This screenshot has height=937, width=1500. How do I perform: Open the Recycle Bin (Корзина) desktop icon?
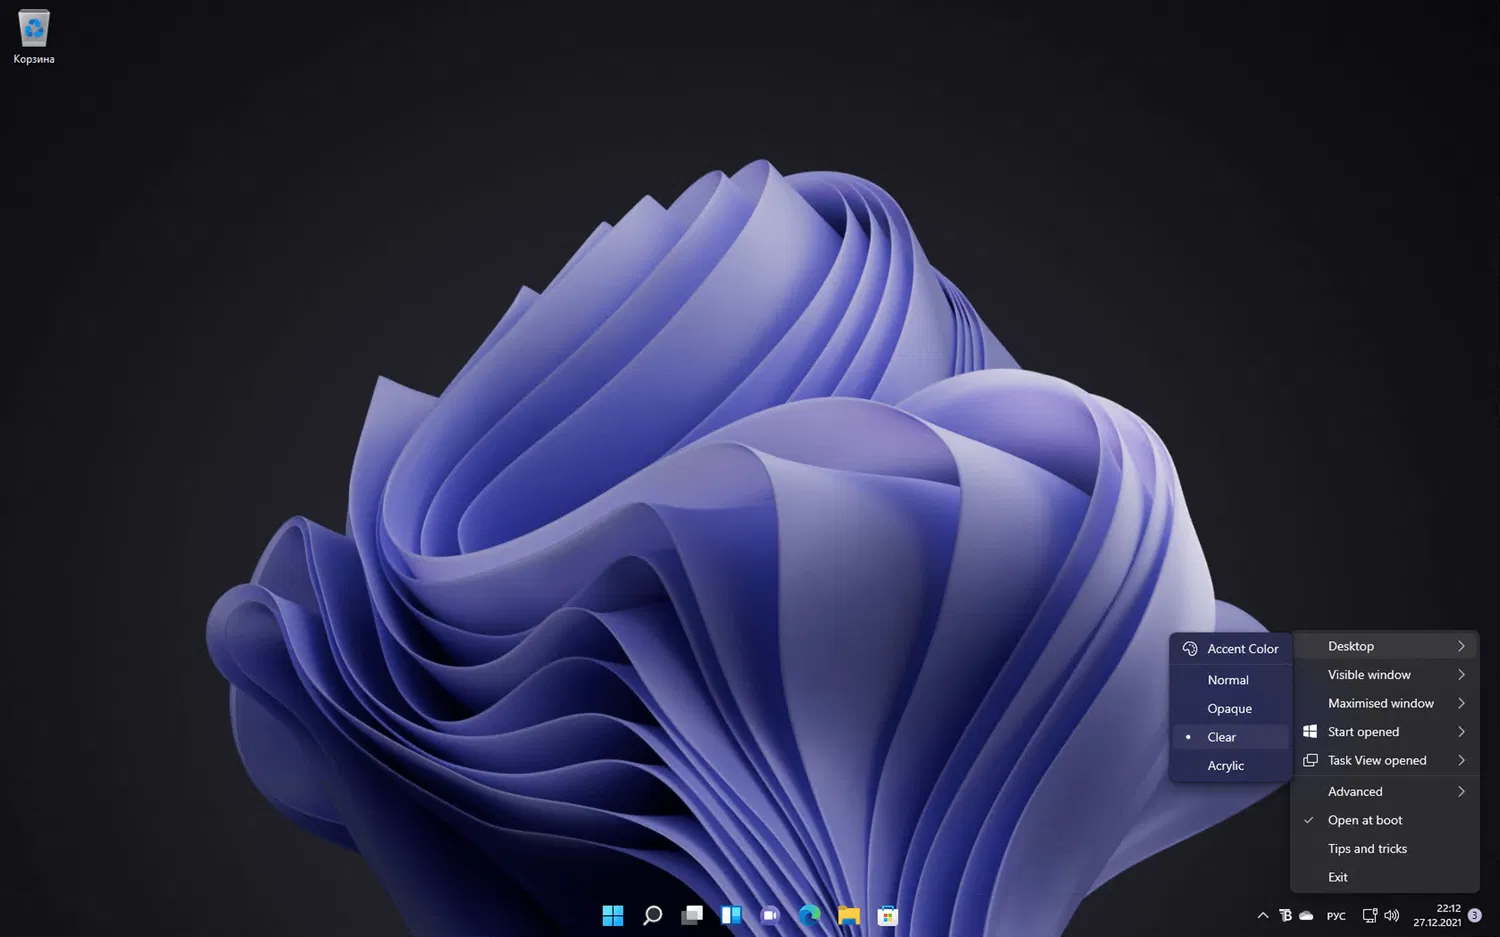[34, 37]
